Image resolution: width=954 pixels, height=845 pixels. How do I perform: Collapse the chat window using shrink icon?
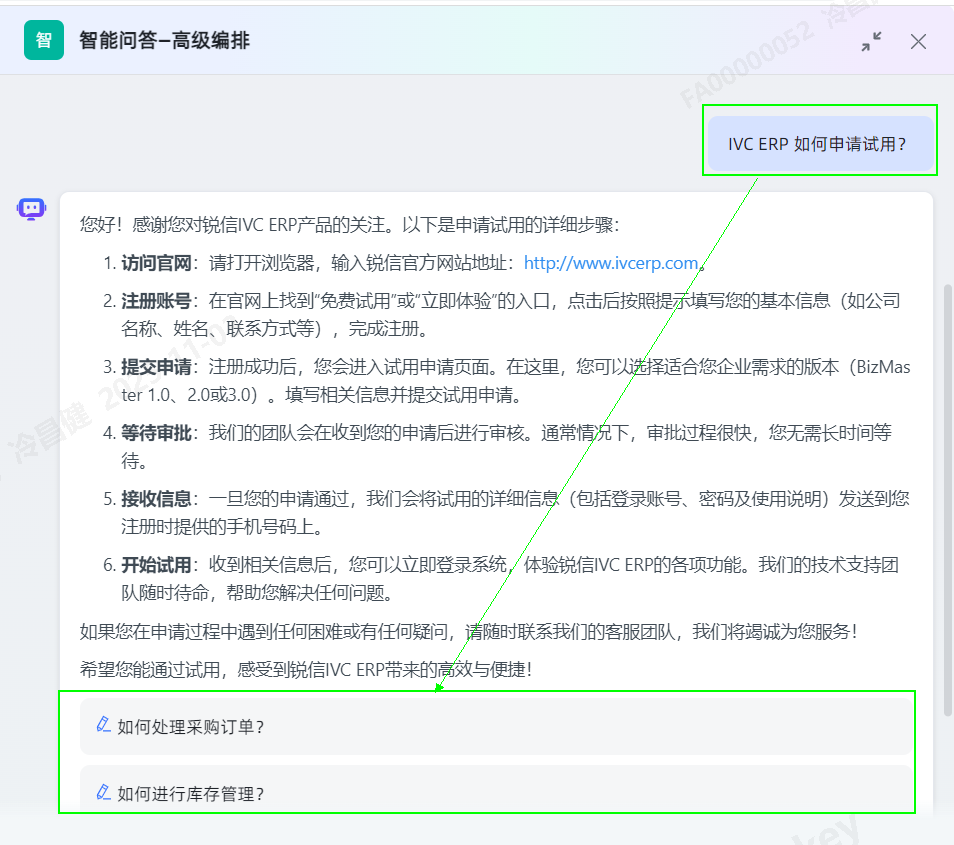coord(872,41)
